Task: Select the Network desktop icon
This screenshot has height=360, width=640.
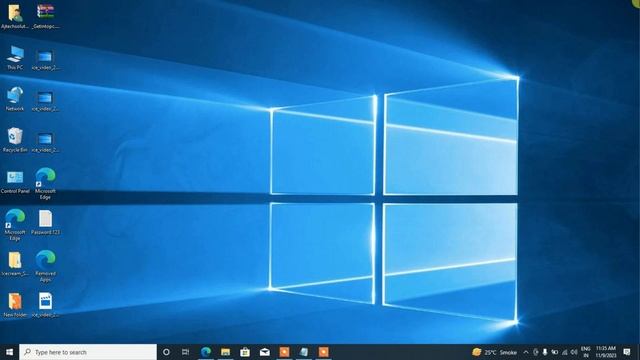Action: pyautogui.click(x=15, y=99)
